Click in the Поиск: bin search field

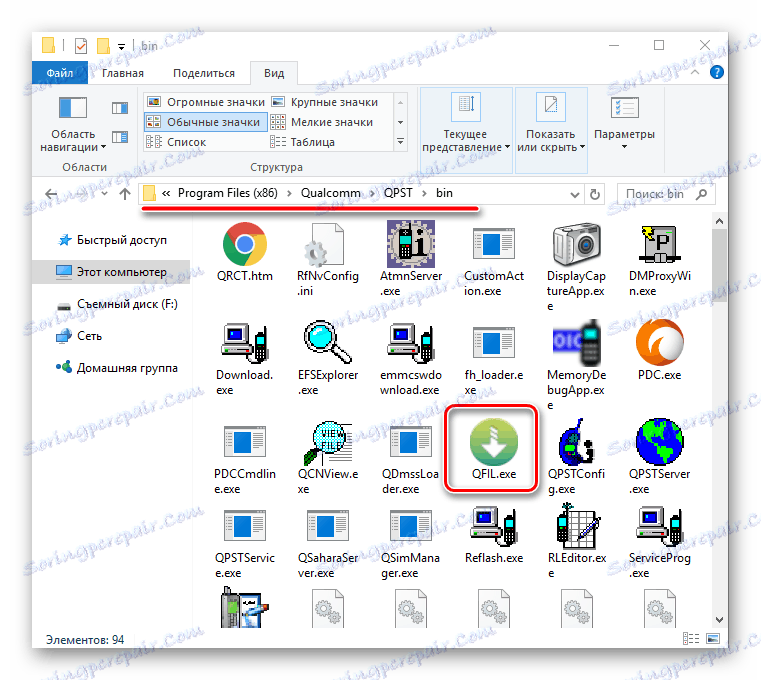[x=665, y=194]
